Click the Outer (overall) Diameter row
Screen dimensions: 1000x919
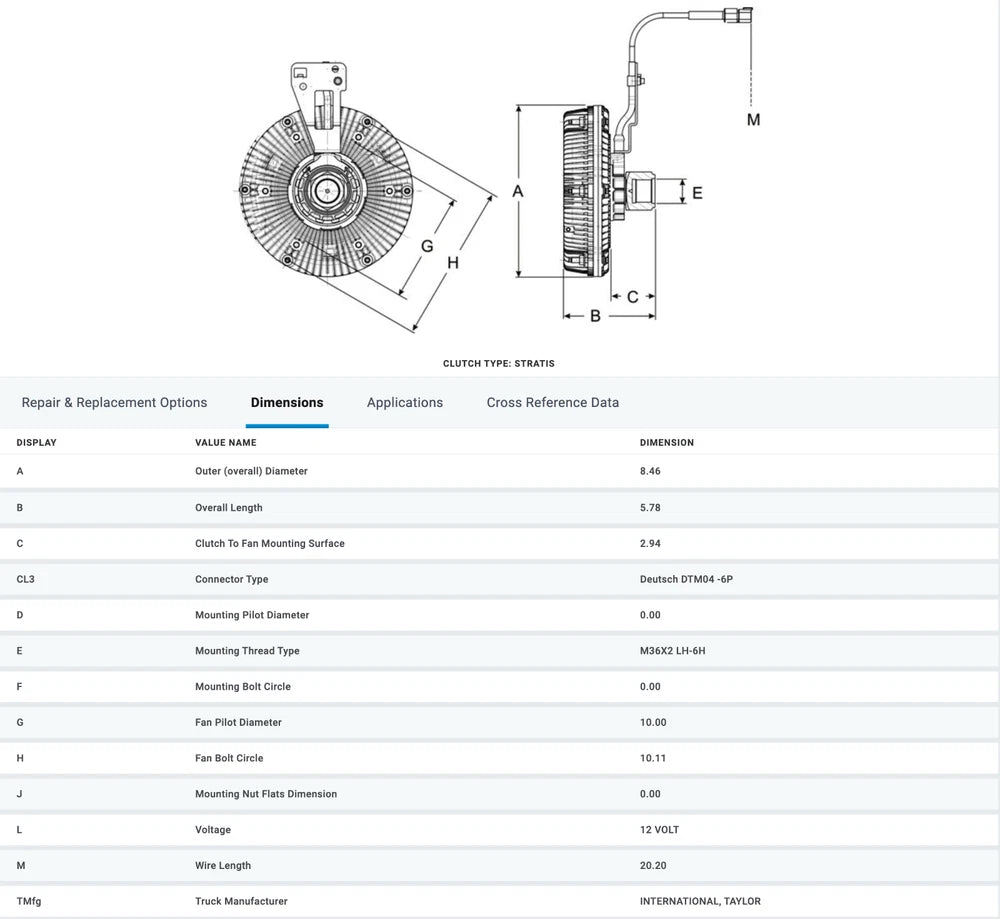click(252, 471)
